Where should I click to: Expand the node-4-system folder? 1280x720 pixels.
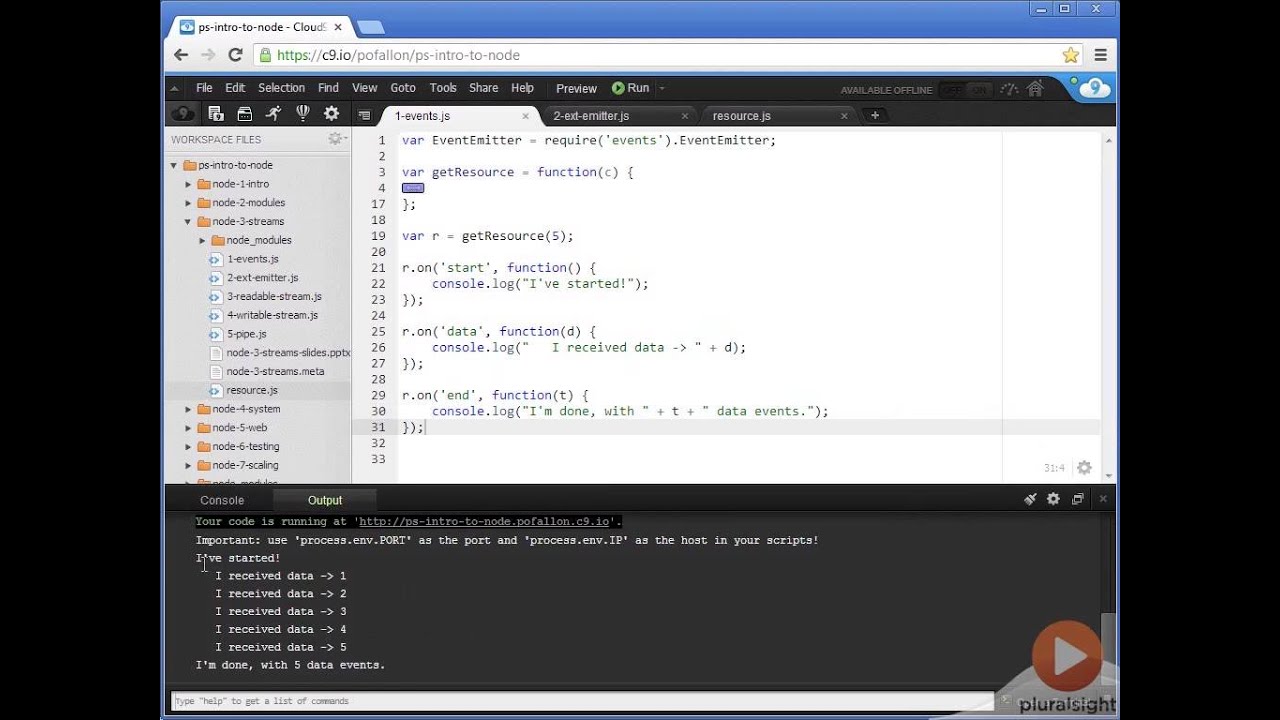pyautogui.click(x=188, y=409)
